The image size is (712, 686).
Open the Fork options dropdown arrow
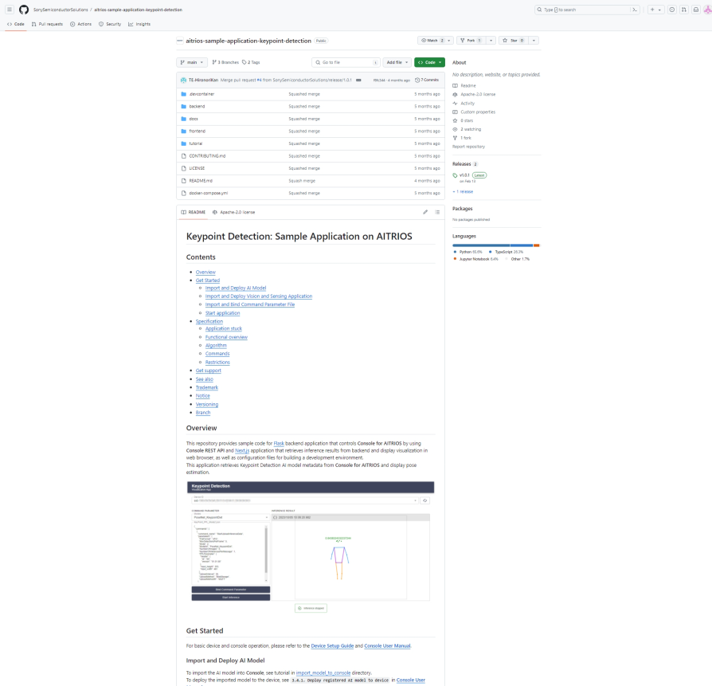click(x=491, y=40)
